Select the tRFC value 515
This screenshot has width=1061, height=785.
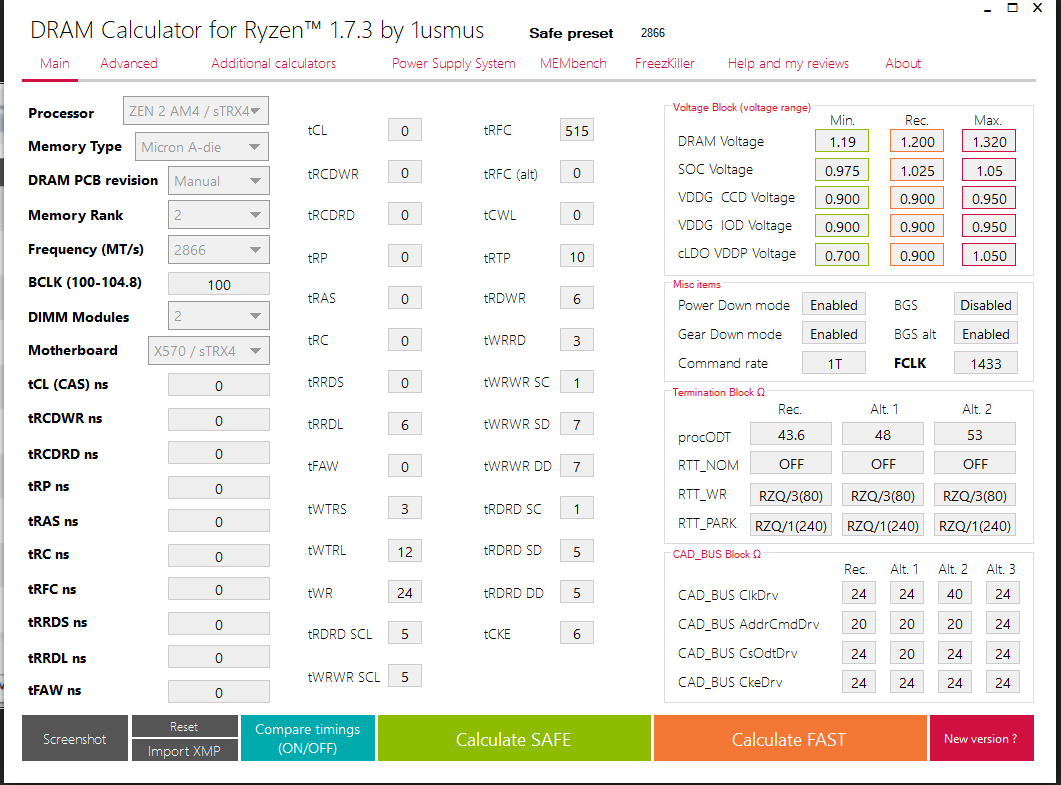click(577, 131)
